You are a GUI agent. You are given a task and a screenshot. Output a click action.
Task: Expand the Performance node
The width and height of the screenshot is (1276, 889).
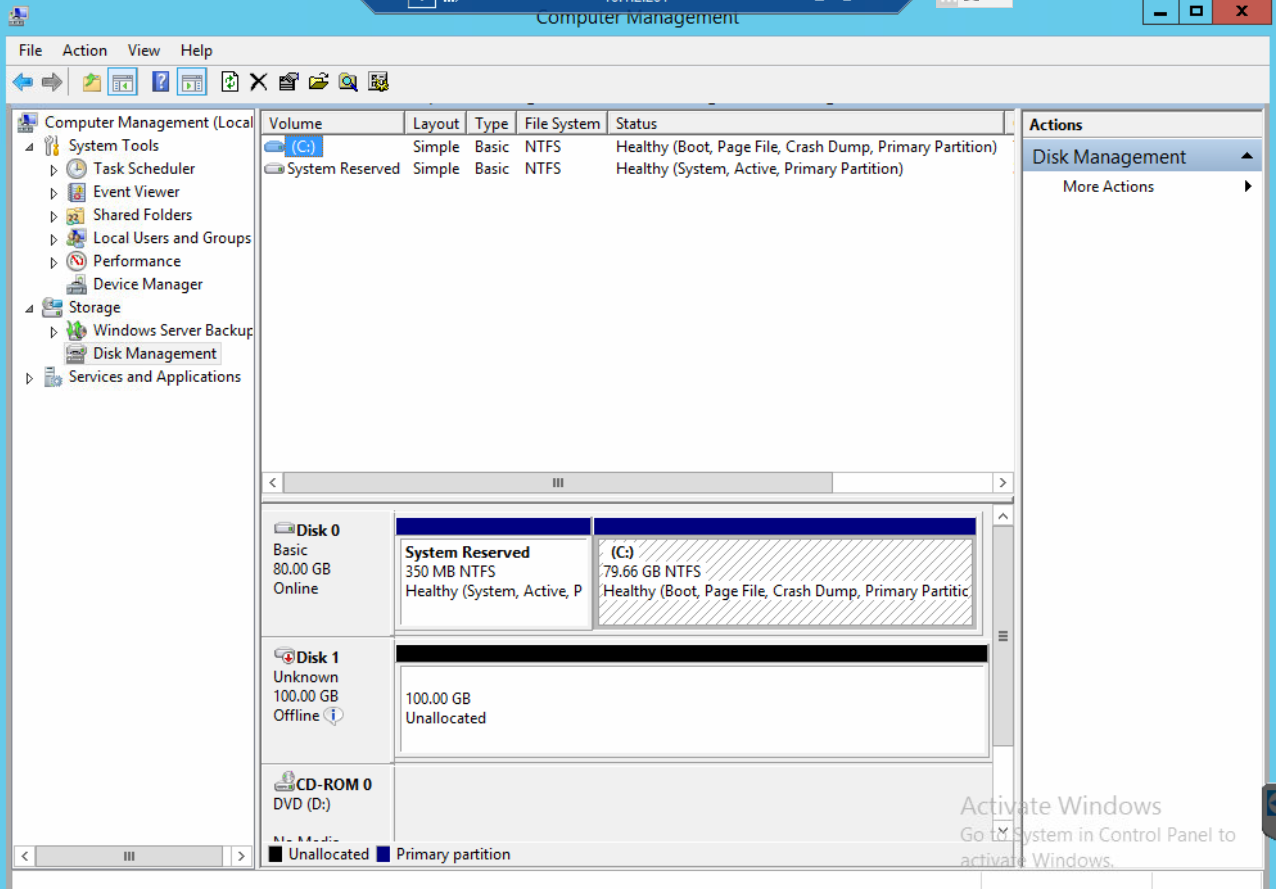[54, 262]
